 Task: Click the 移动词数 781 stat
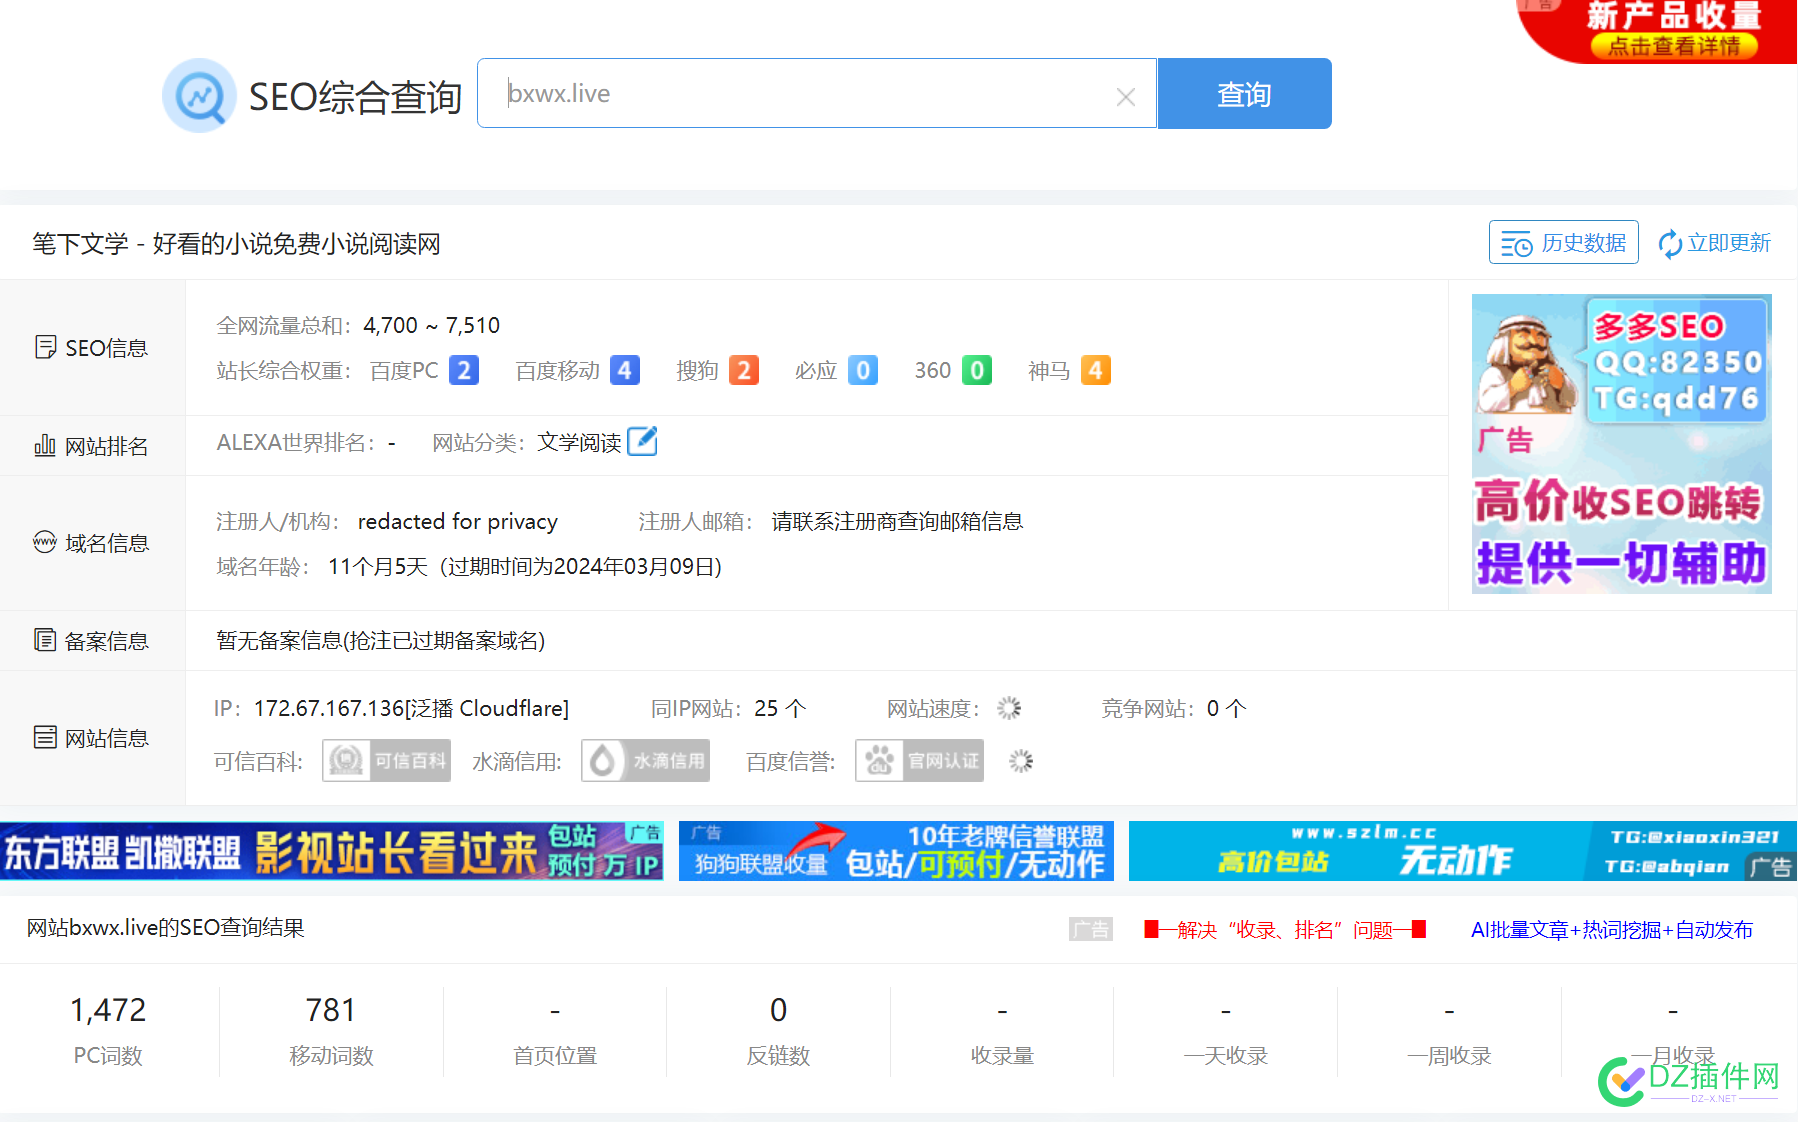click(331, 1030)
